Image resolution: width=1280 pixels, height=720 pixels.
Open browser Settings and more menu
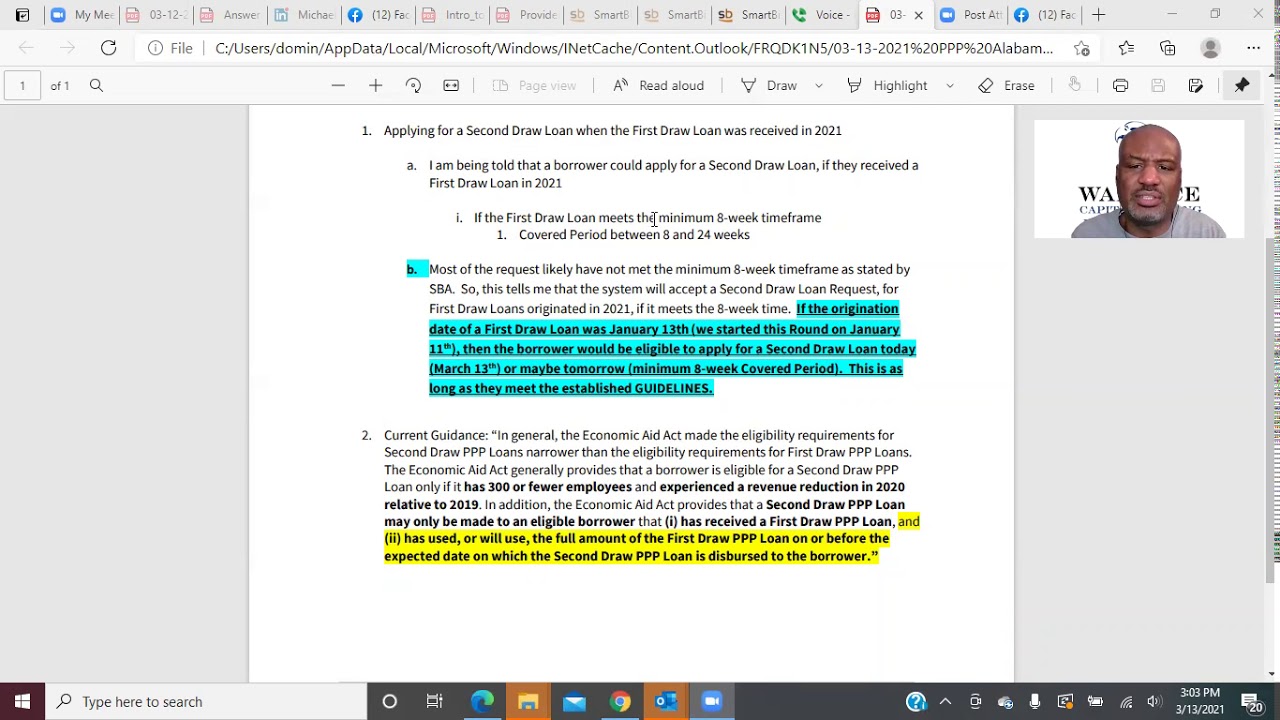pos(1253,48)
